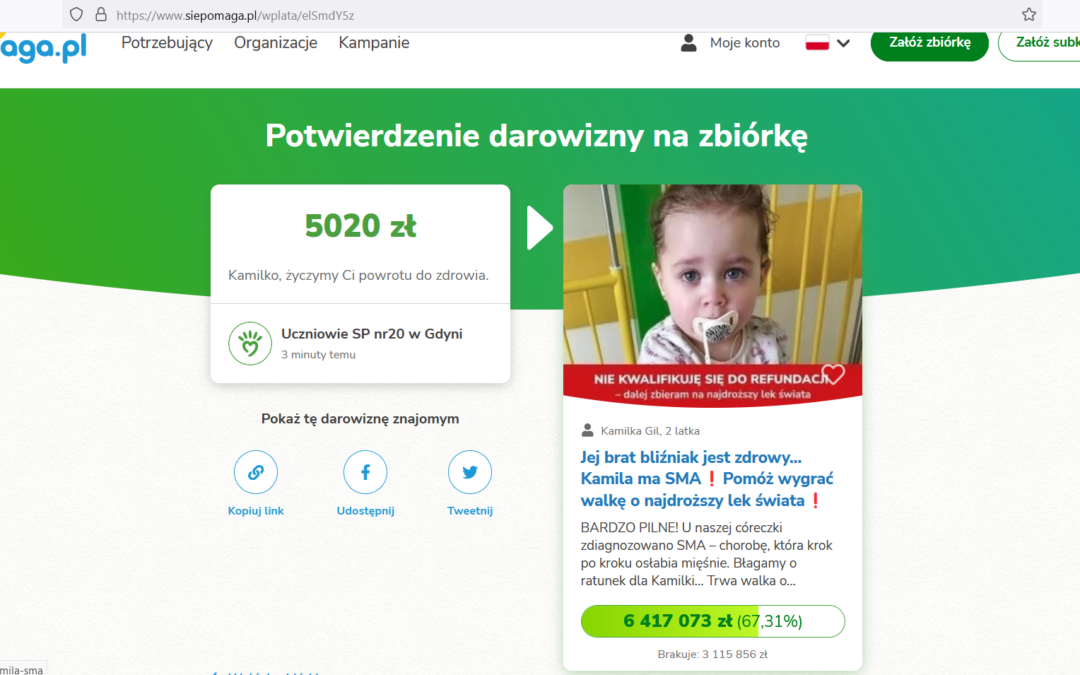
Task: Share the donation via Facebook icon
Action: tap(365, 472)
